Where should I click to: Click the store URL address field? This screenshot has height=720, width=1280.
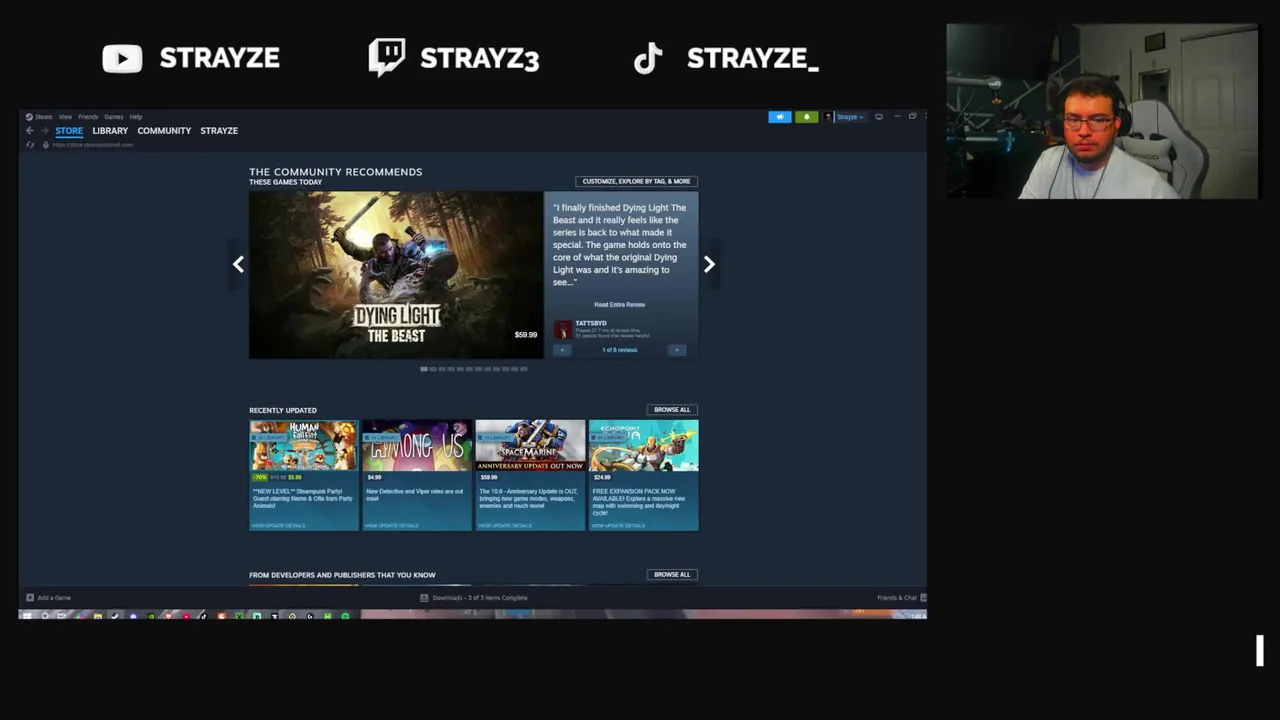click(x=92, y=145)
